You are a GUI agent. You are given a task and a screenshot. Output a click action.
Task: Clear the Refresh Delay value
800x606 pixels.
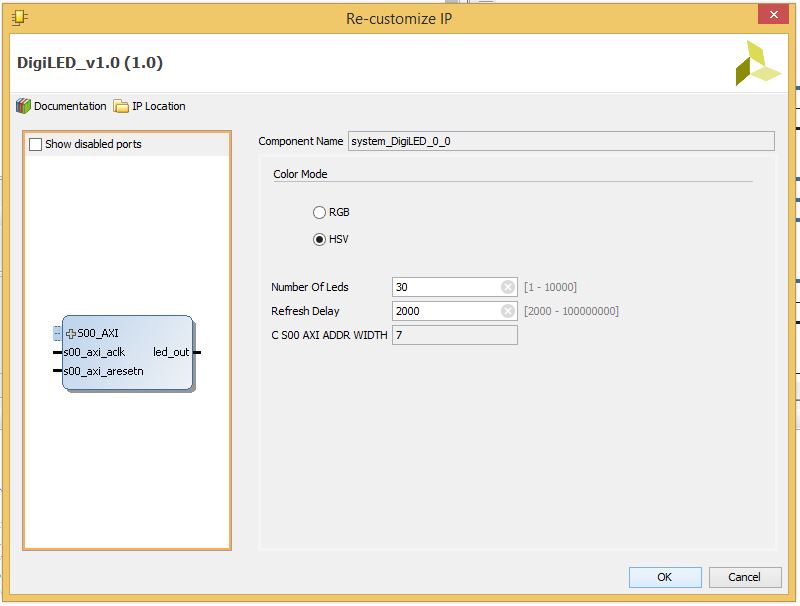[x=508, y=311]
